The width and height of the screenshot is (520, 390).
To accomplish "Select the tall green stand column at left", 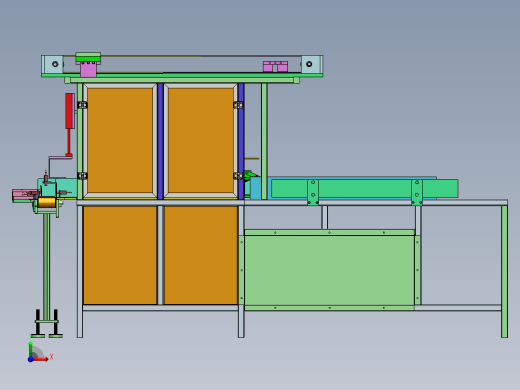I will click(x=47, y=267).
